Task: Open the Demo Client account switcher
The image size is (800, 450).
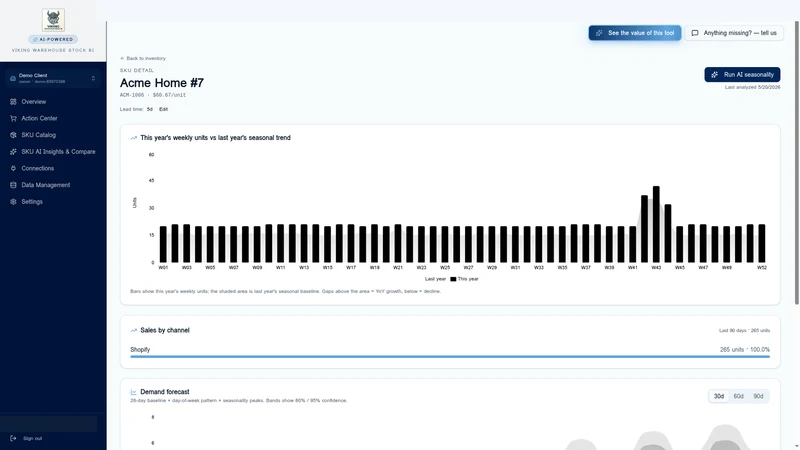Action: pyautogui.click(x=53, y=78)
